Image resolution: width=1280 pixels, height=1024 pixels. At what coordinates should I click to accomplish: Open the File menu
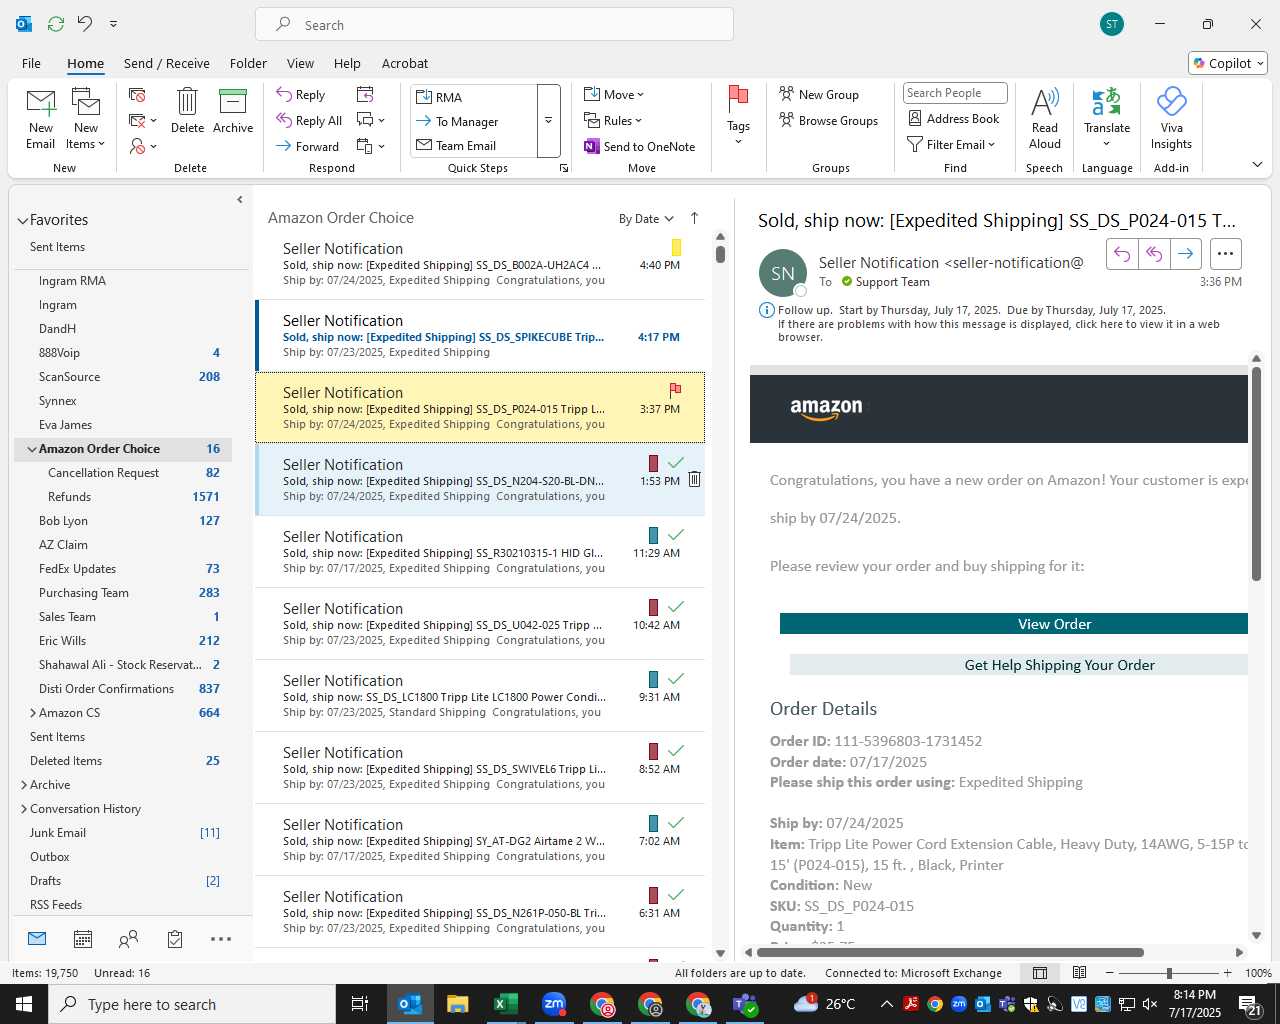click(x=31, y=63)
